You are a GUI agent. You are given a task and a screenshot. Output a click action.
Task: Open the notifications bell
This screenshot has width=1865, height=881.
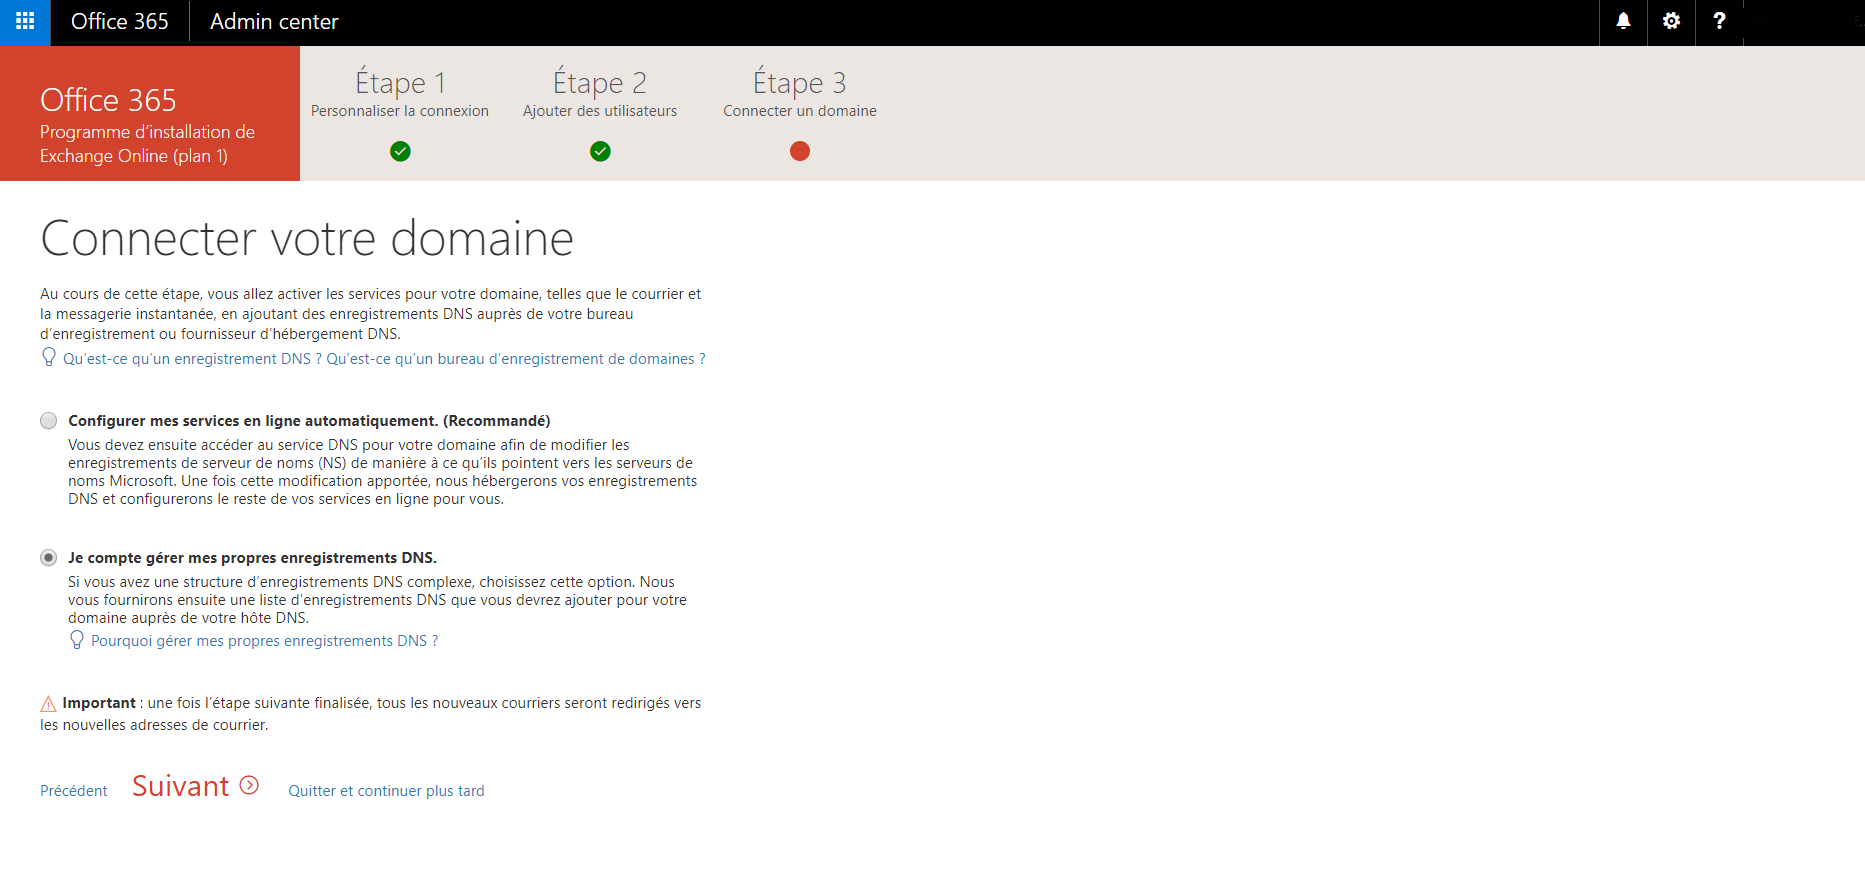coord(1623,21)
